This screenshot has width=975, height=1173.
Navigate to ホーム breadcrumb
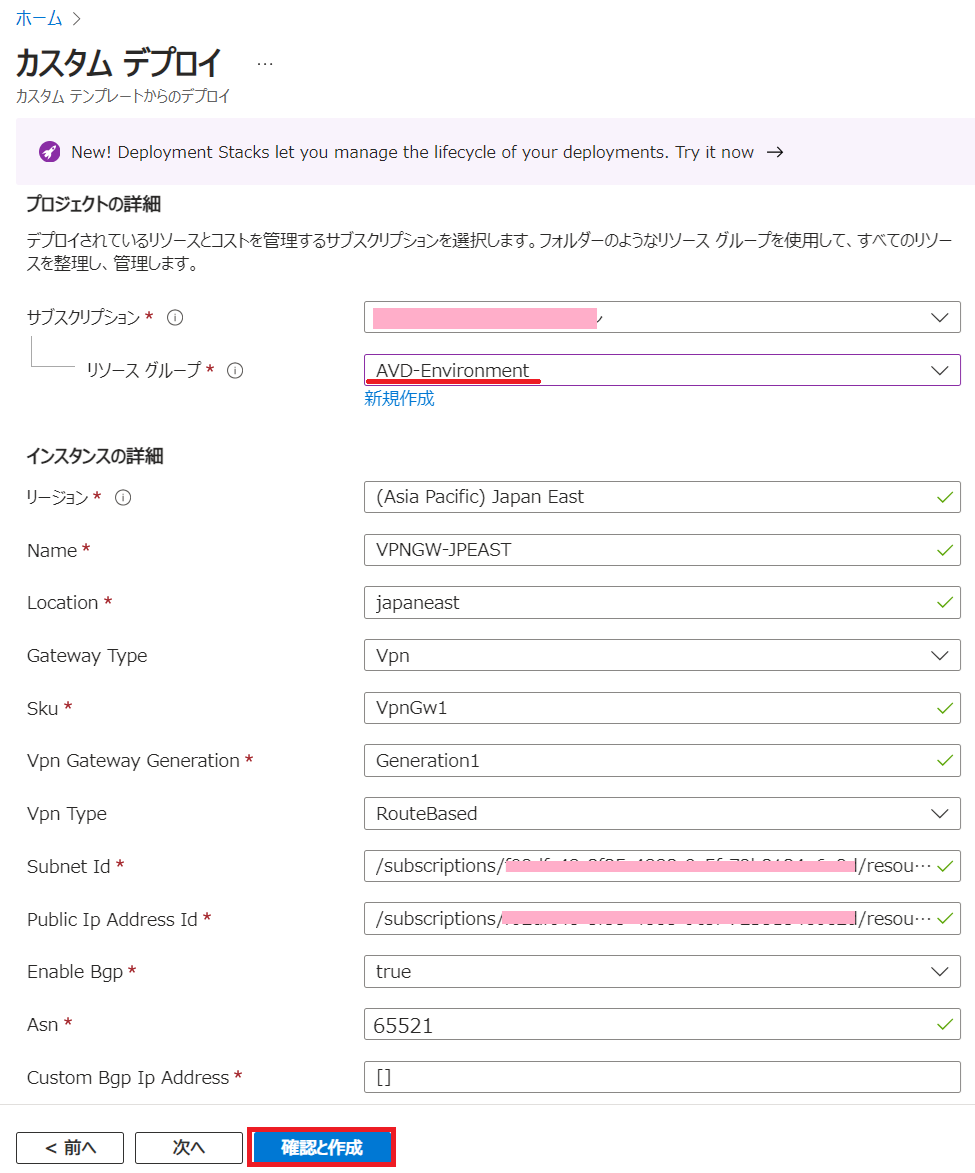tap(39, 19)
